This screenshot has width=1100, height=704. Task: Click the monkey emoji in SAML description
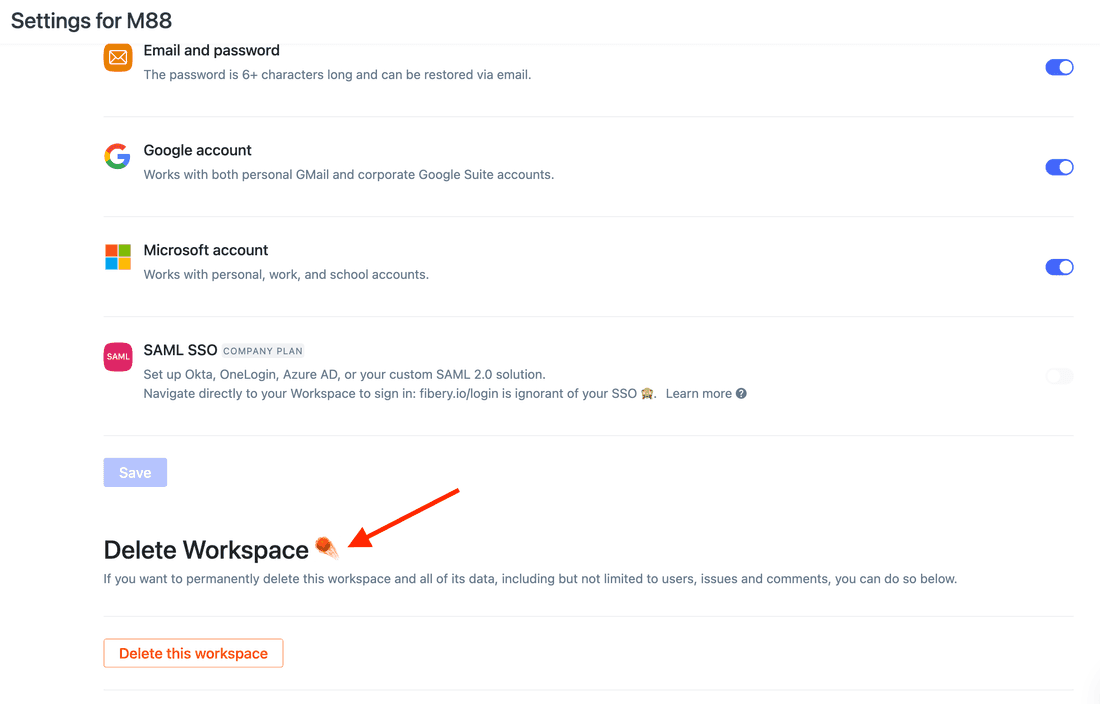coord(648,394)
